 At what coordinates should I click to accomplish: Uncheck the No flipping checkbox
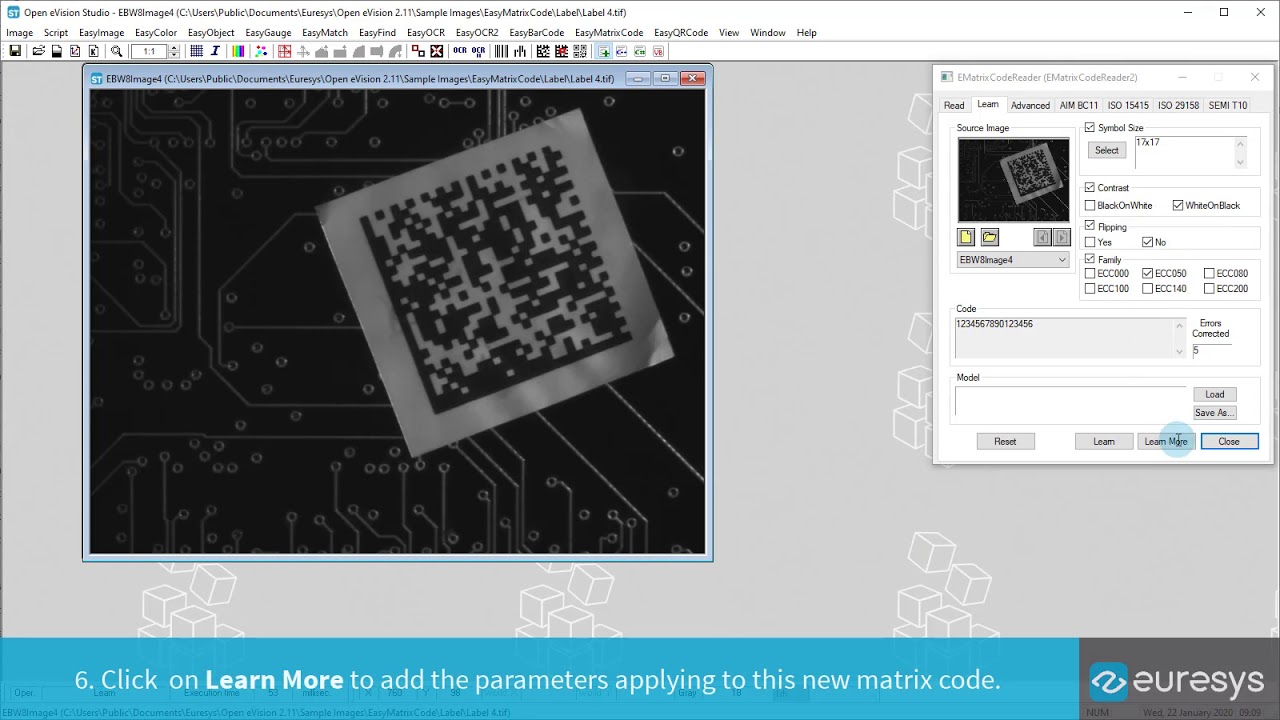coord(1147,242)
